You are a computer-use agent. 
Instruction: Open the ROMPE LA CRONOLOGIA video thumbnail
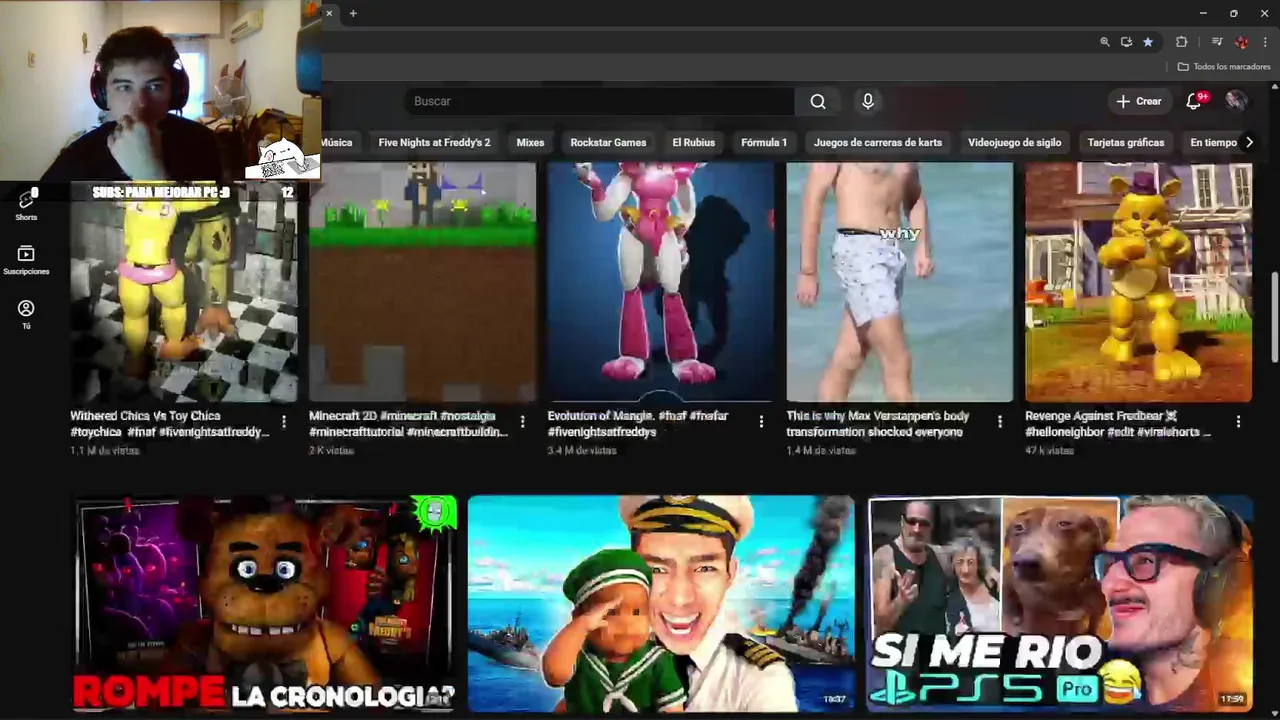tap(265, 604)
